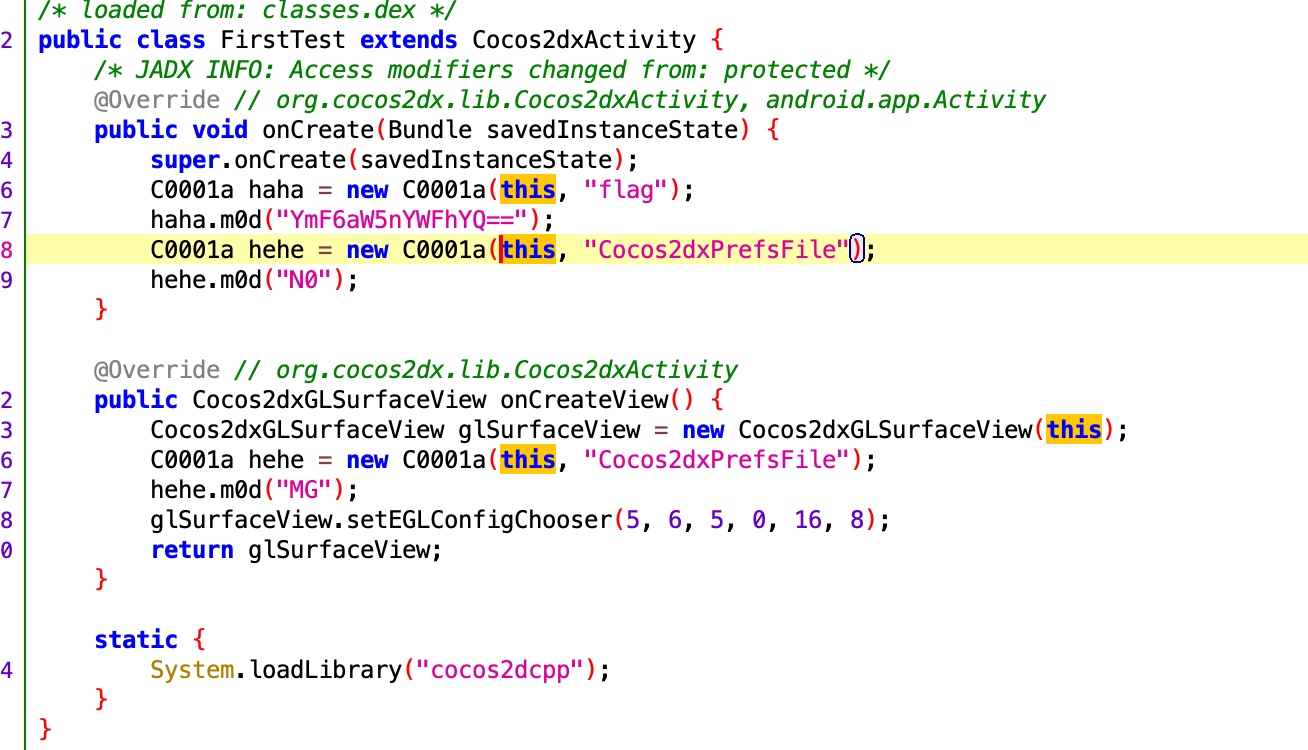1308x750 pixels.
Task: Click the FirstTest class name in declaration
Action: (283, 40)
